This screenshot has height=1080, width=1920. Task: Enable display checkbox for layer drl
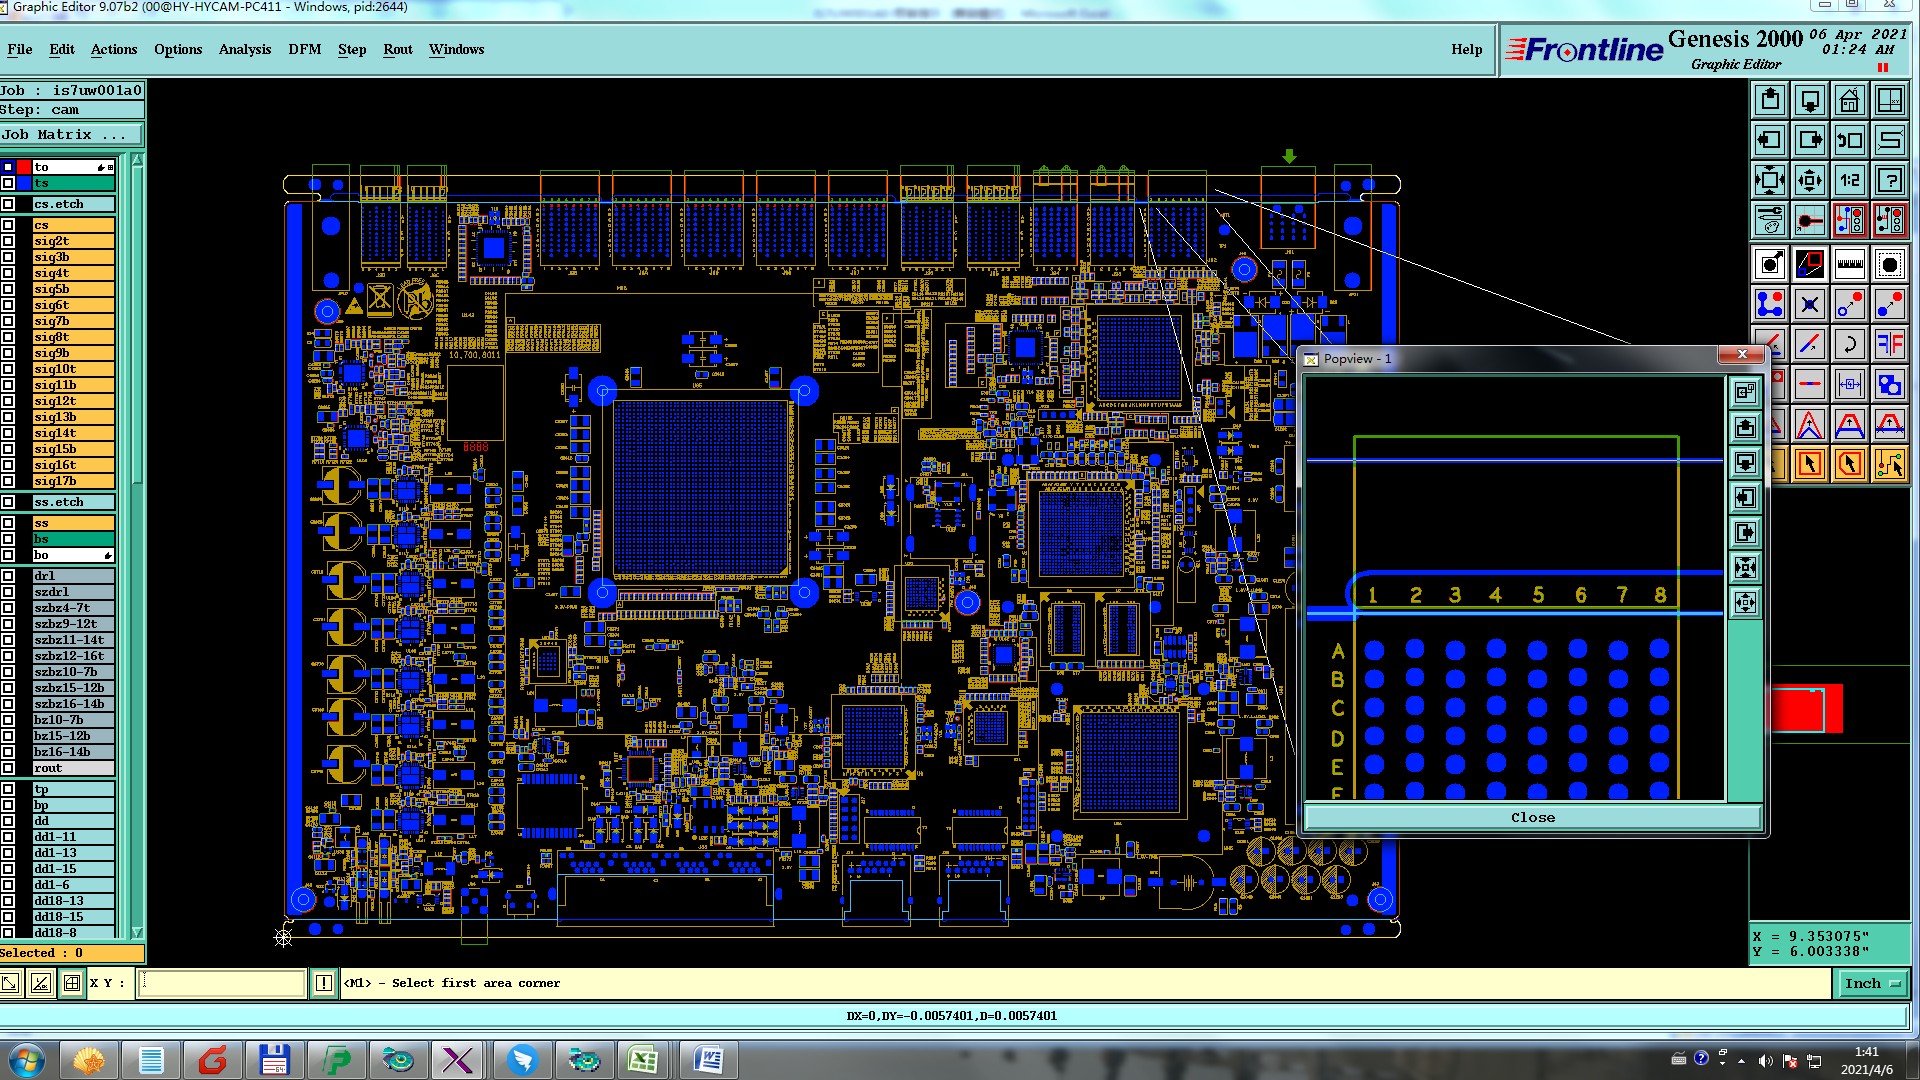(x=8, y=576)
